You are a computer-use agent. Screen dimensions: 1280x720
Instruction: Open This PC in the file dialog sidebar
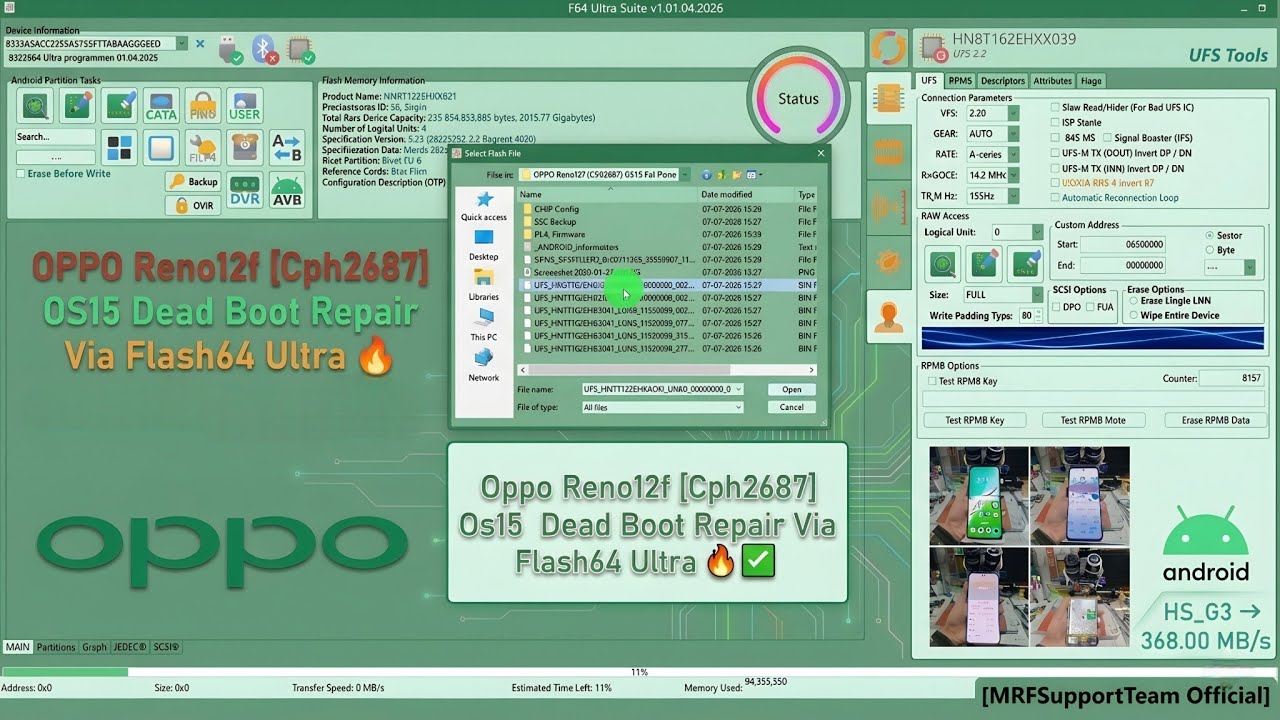tap(484, 324)
